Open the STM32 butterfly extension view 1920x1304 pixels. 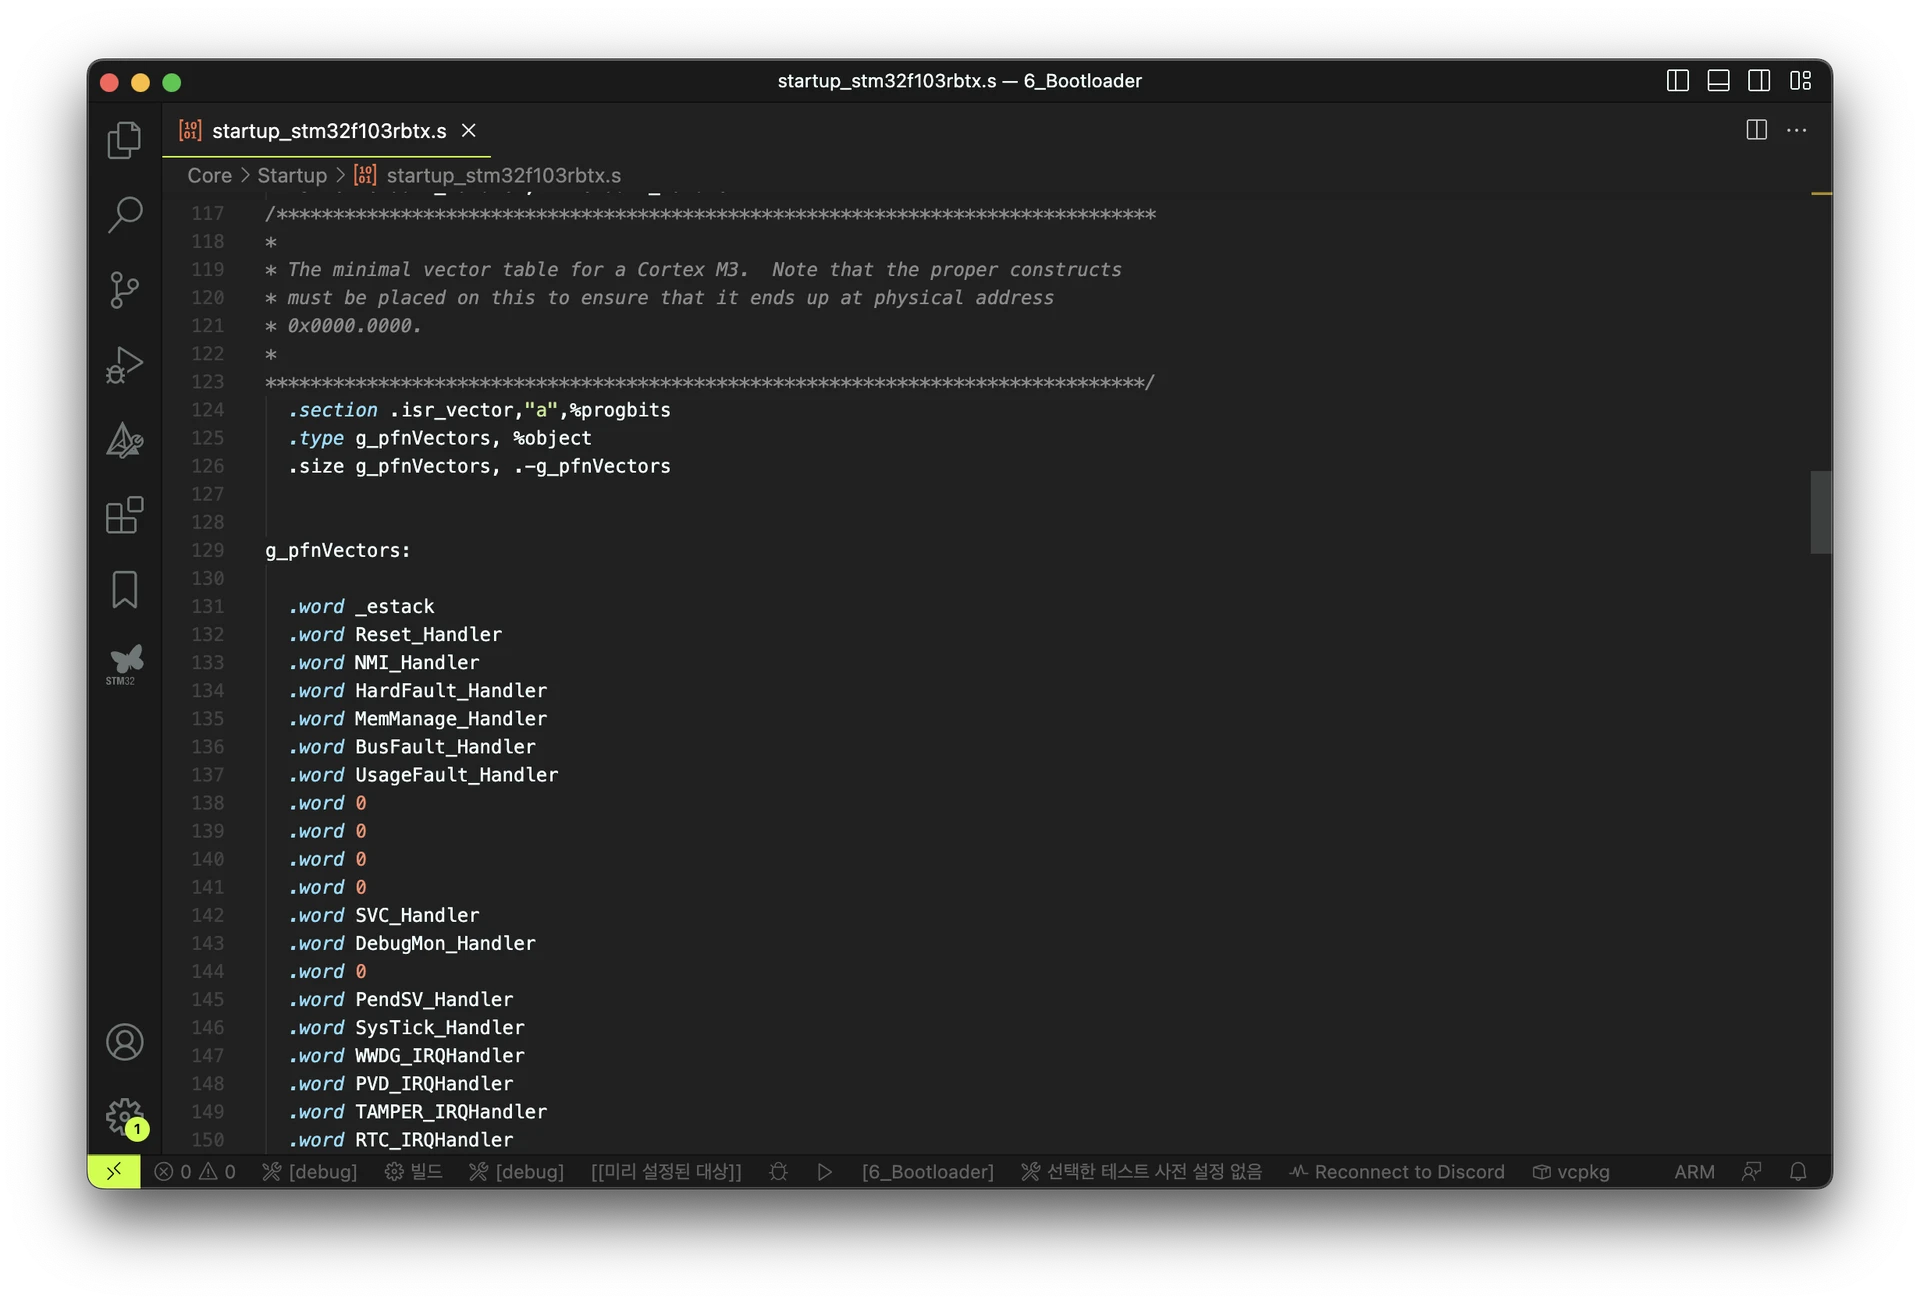(x=124, y=664)
